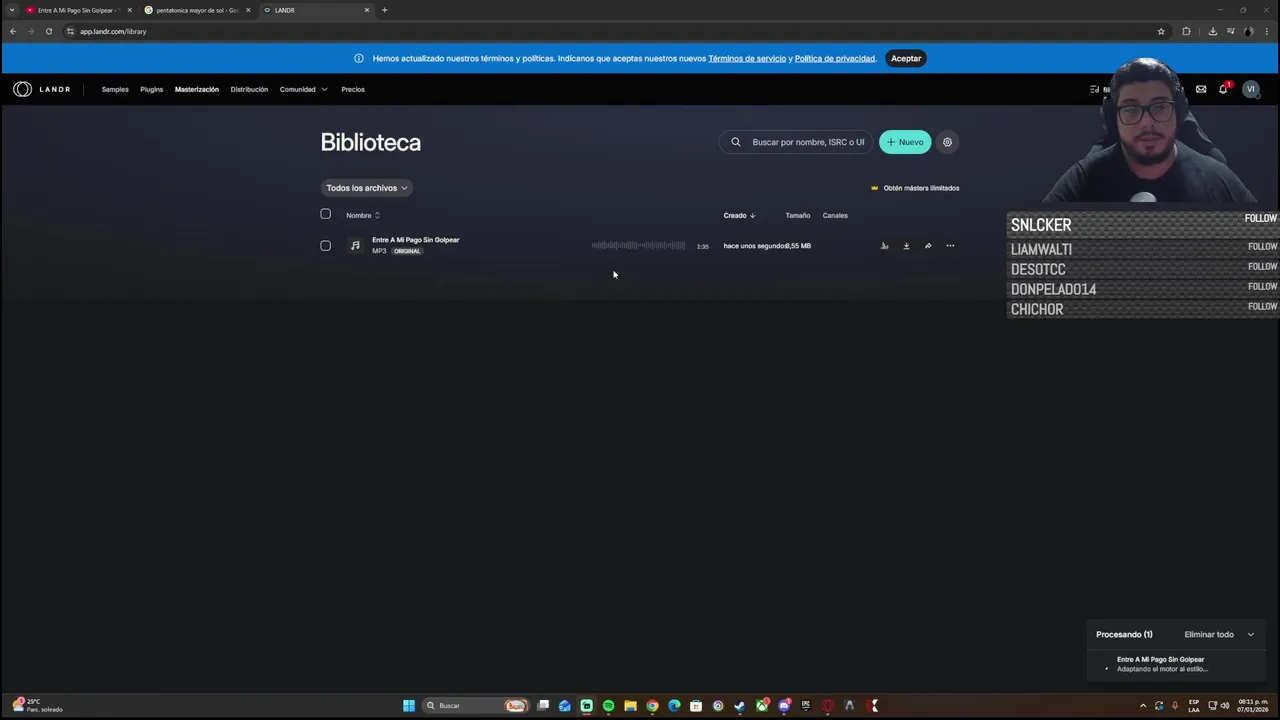Click the Nuevo button
Screen dimensions: 1280x720
coord(905,142)
